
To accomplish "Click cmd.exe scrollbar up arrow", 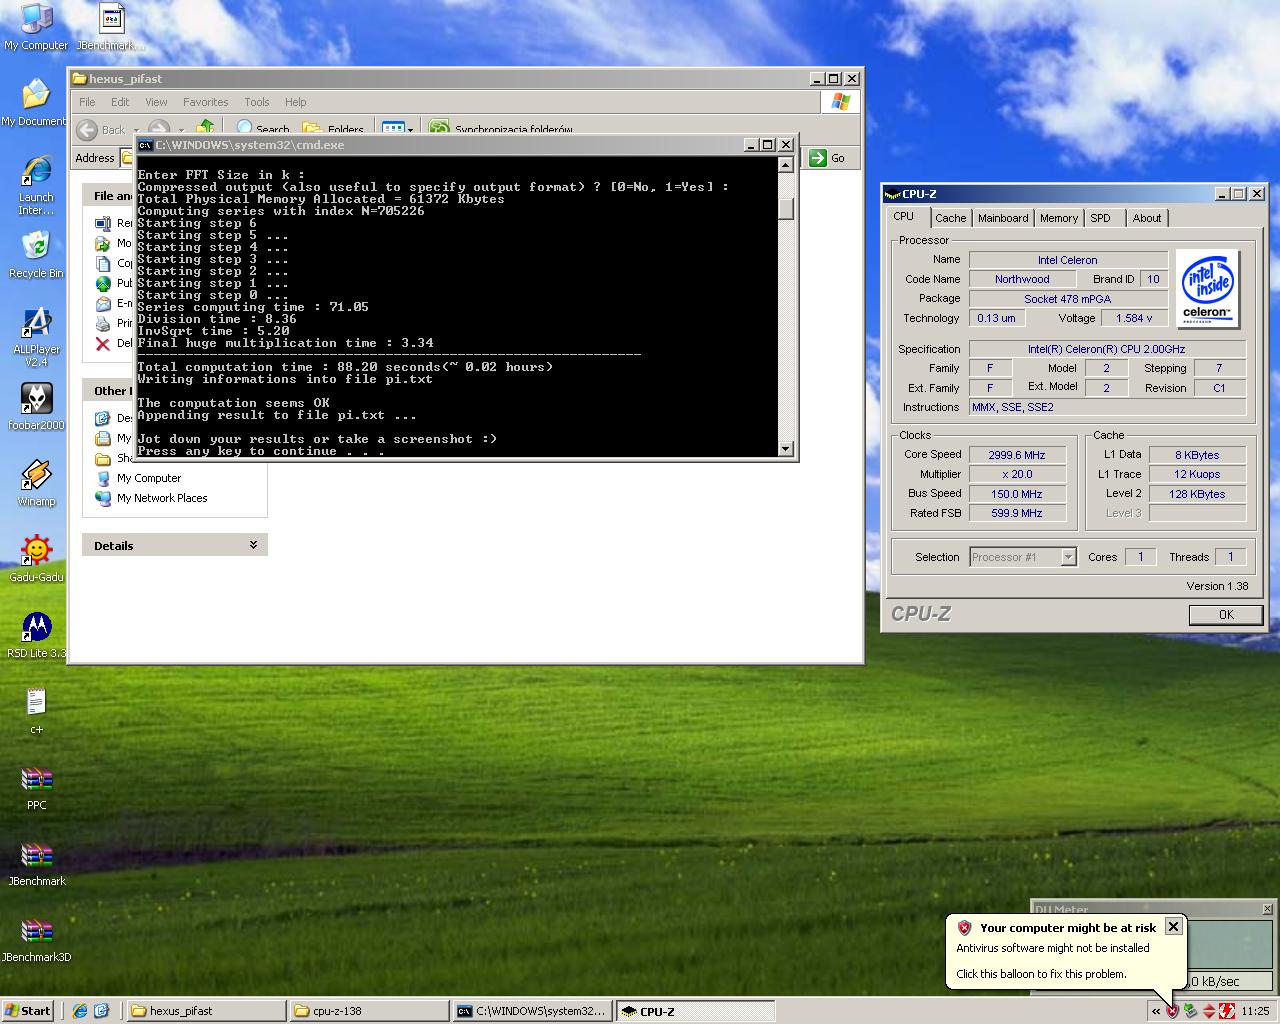I will coord(786,165).
